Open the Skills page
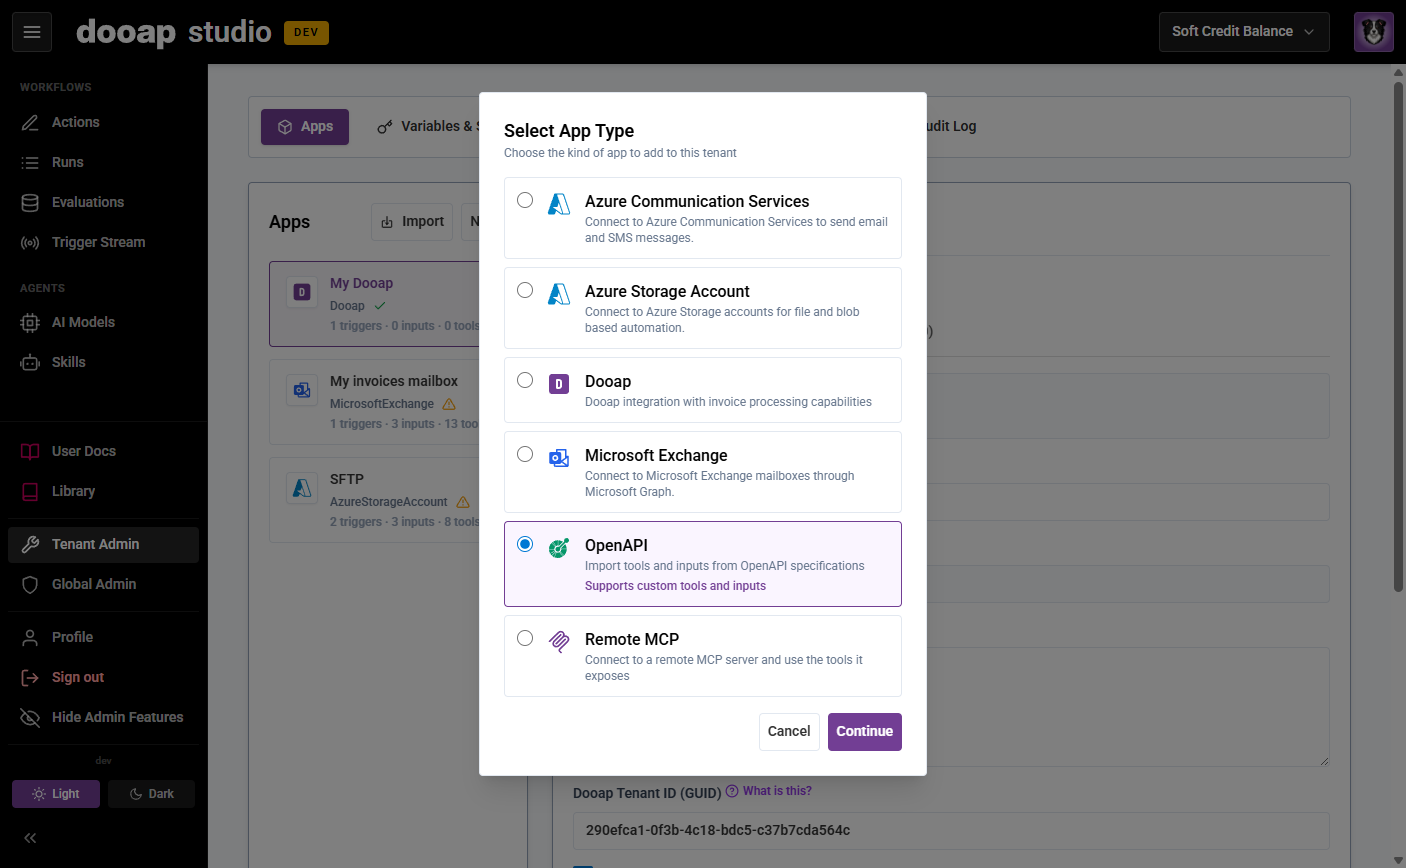 point(104,362)
